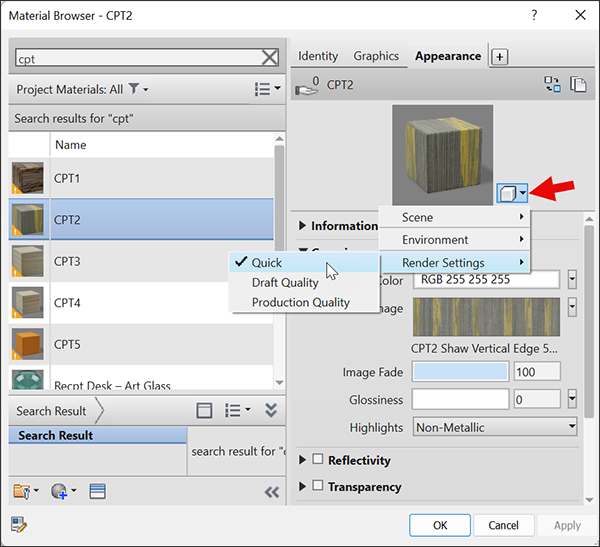Open the Highlights Non-Metallic dropdown

495,427
